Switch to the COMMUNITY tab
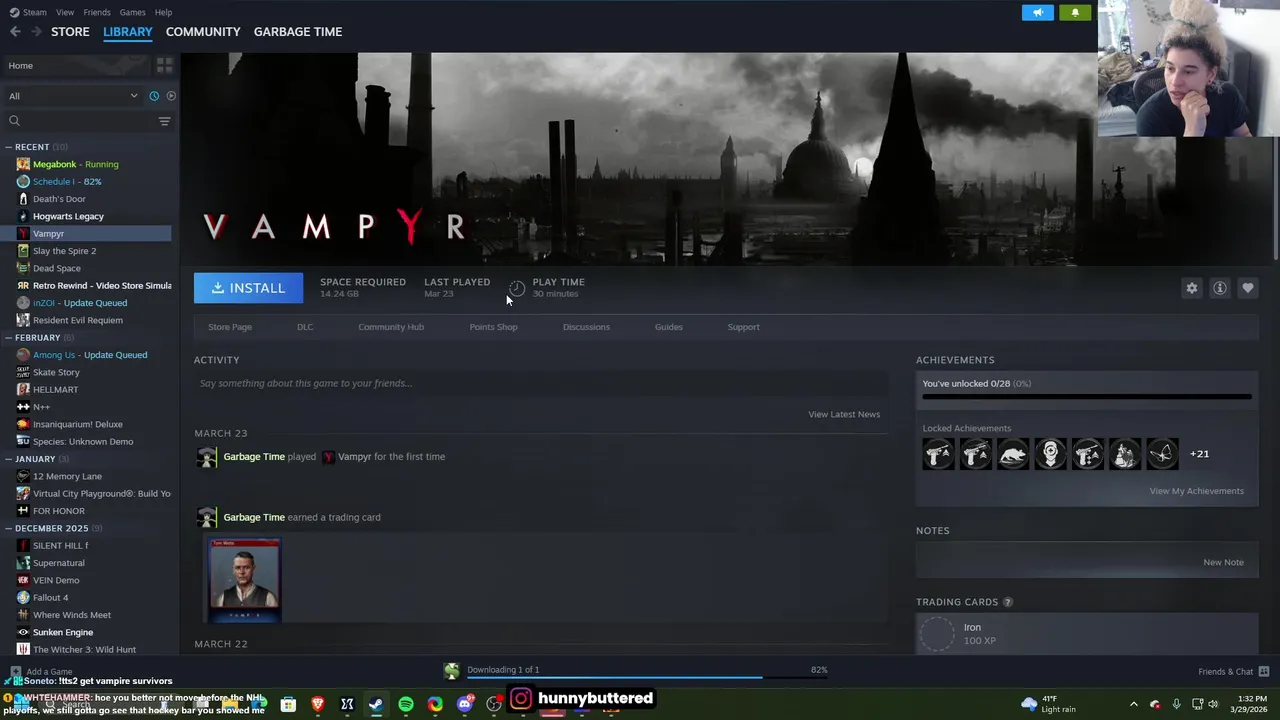This screenshot has width=1280, height=720. pyautogui.click(x=203, y=32)
